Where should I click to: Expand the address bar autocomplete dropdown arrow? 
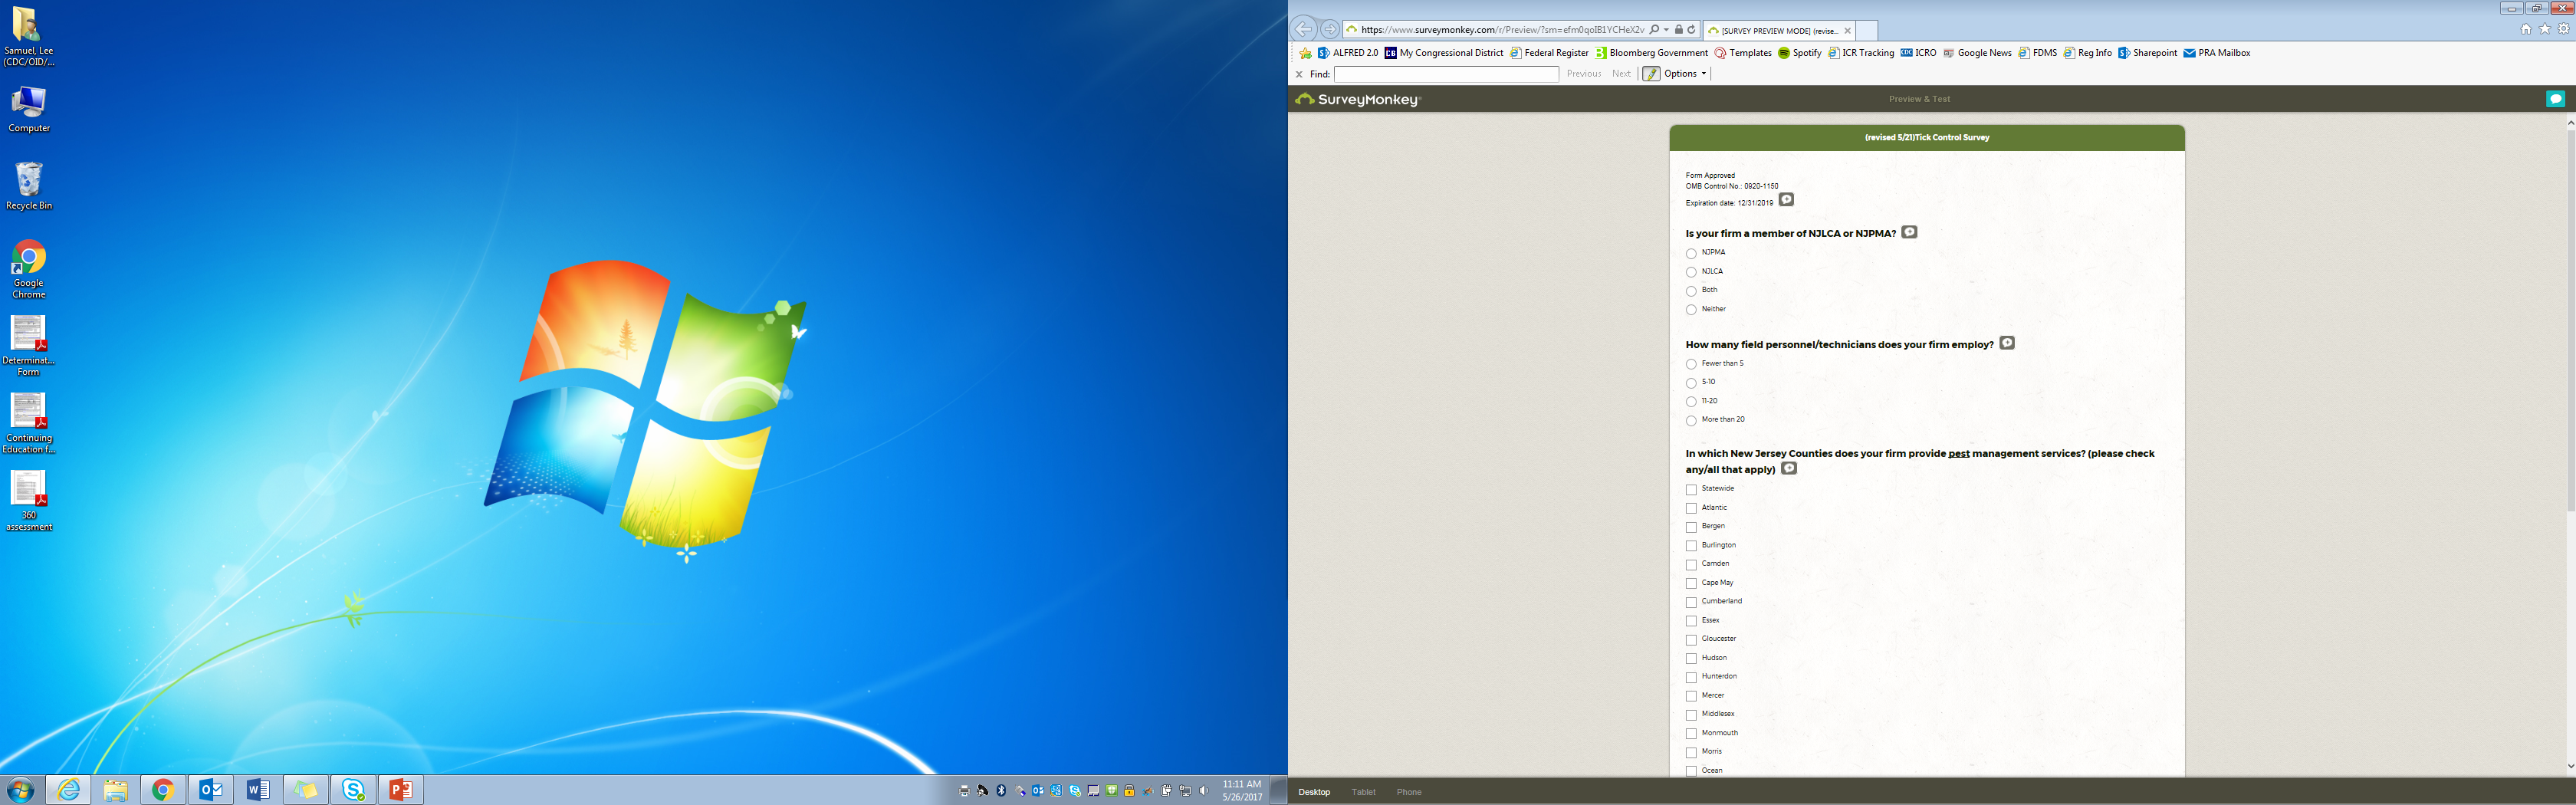coord(1666,30)
